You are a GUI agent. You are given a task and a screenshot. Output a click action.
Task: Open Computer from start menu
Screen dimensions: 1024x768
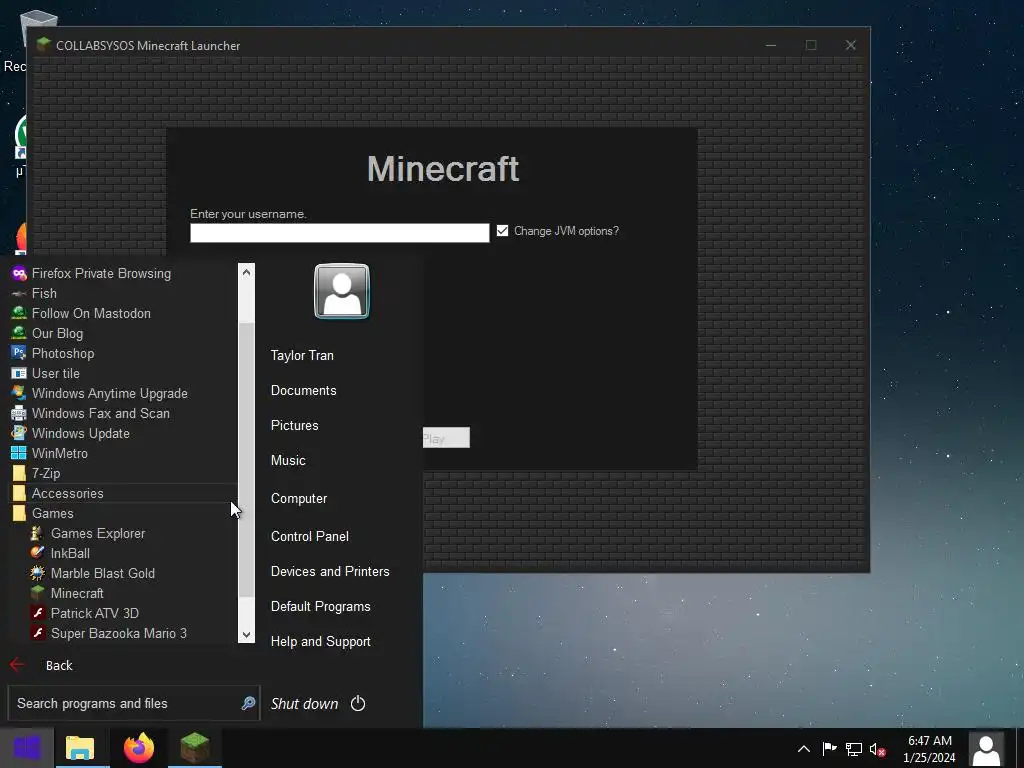click(299, 499)
